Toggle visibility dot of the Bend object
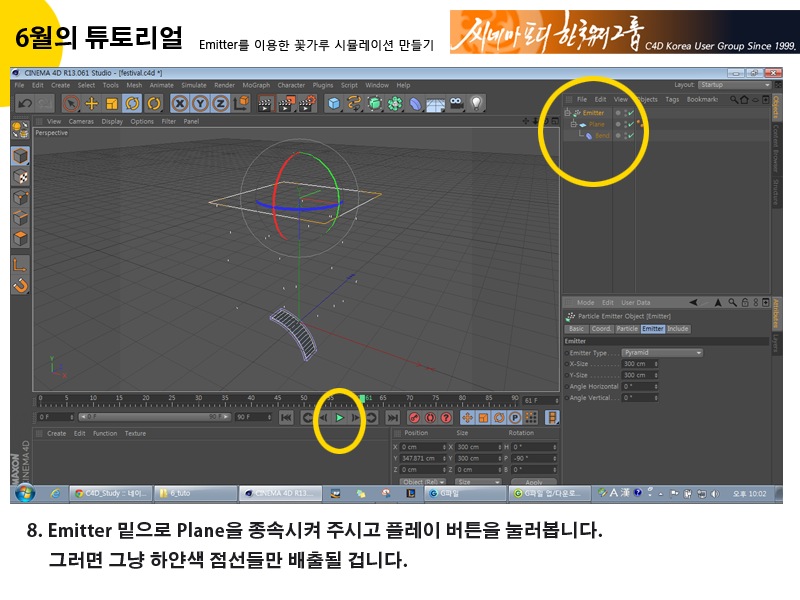This screenshot has height=600, width=800. [618, 135]
